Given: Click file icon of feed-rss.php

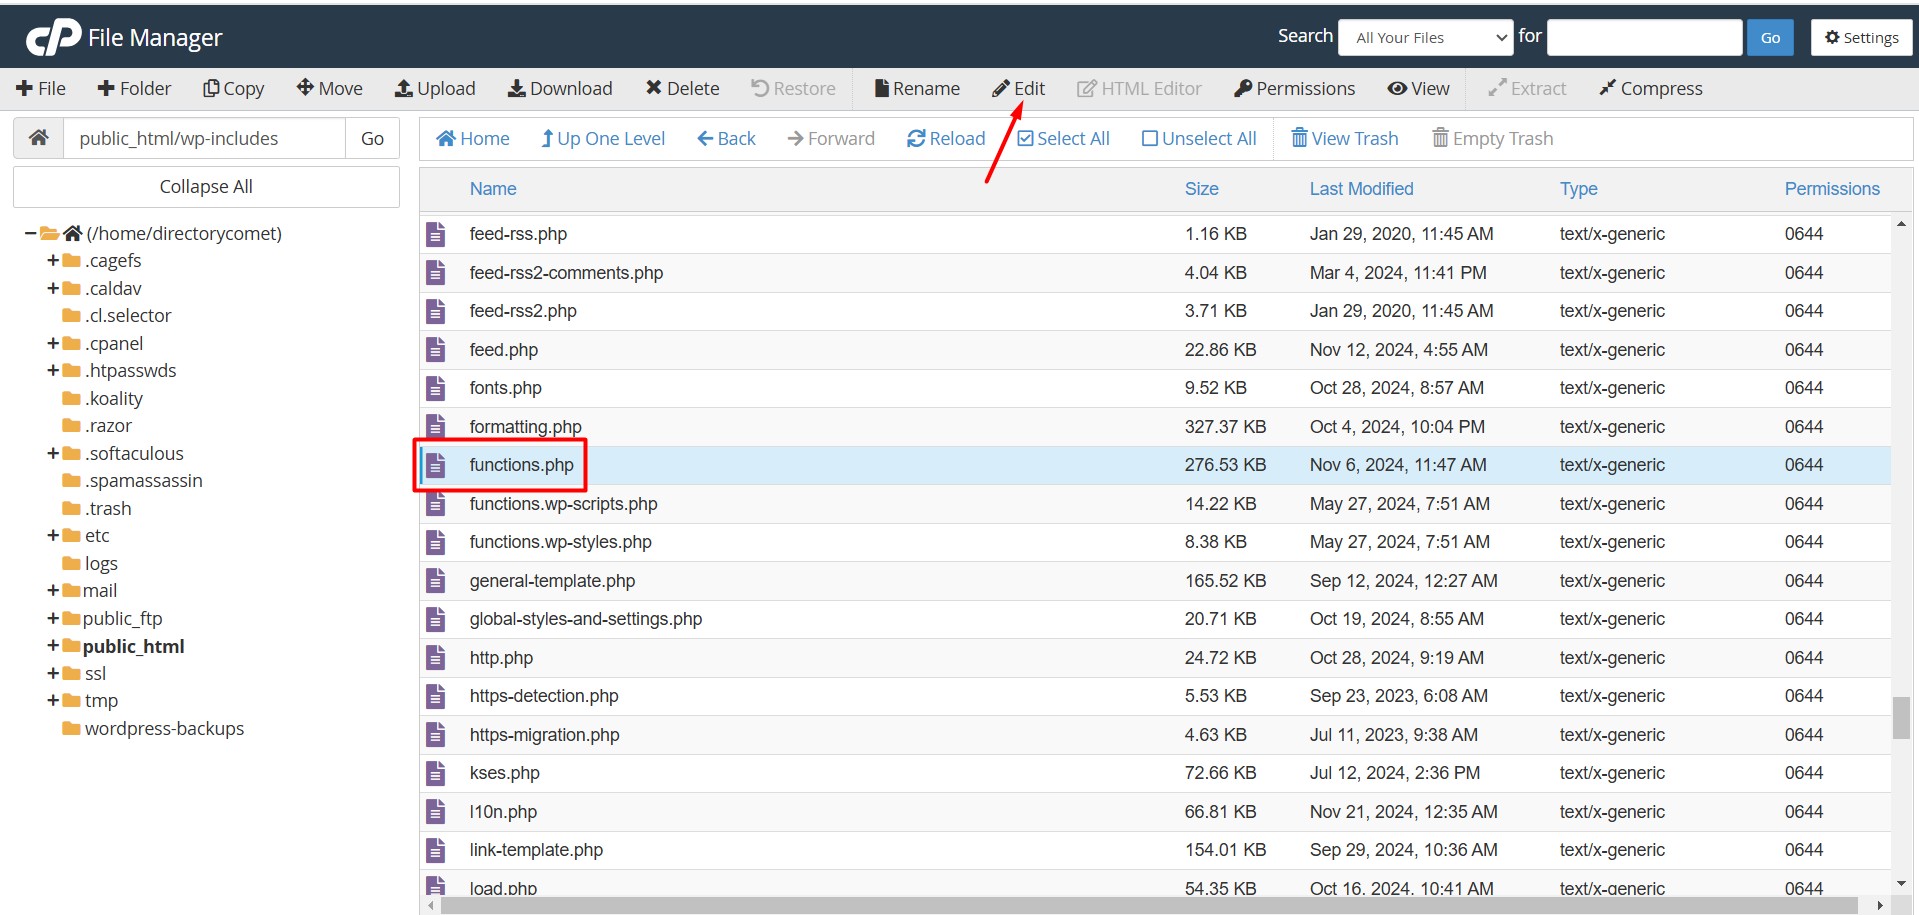Looking at the screenshot, I should click(435, 234).
